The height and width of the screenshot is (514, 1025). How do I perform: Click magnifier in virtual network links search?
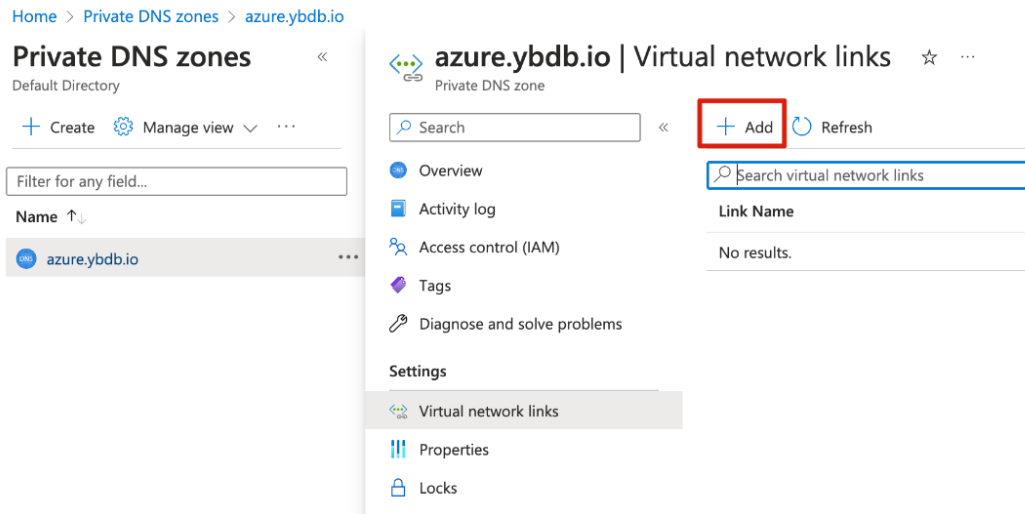click(723, 175)
